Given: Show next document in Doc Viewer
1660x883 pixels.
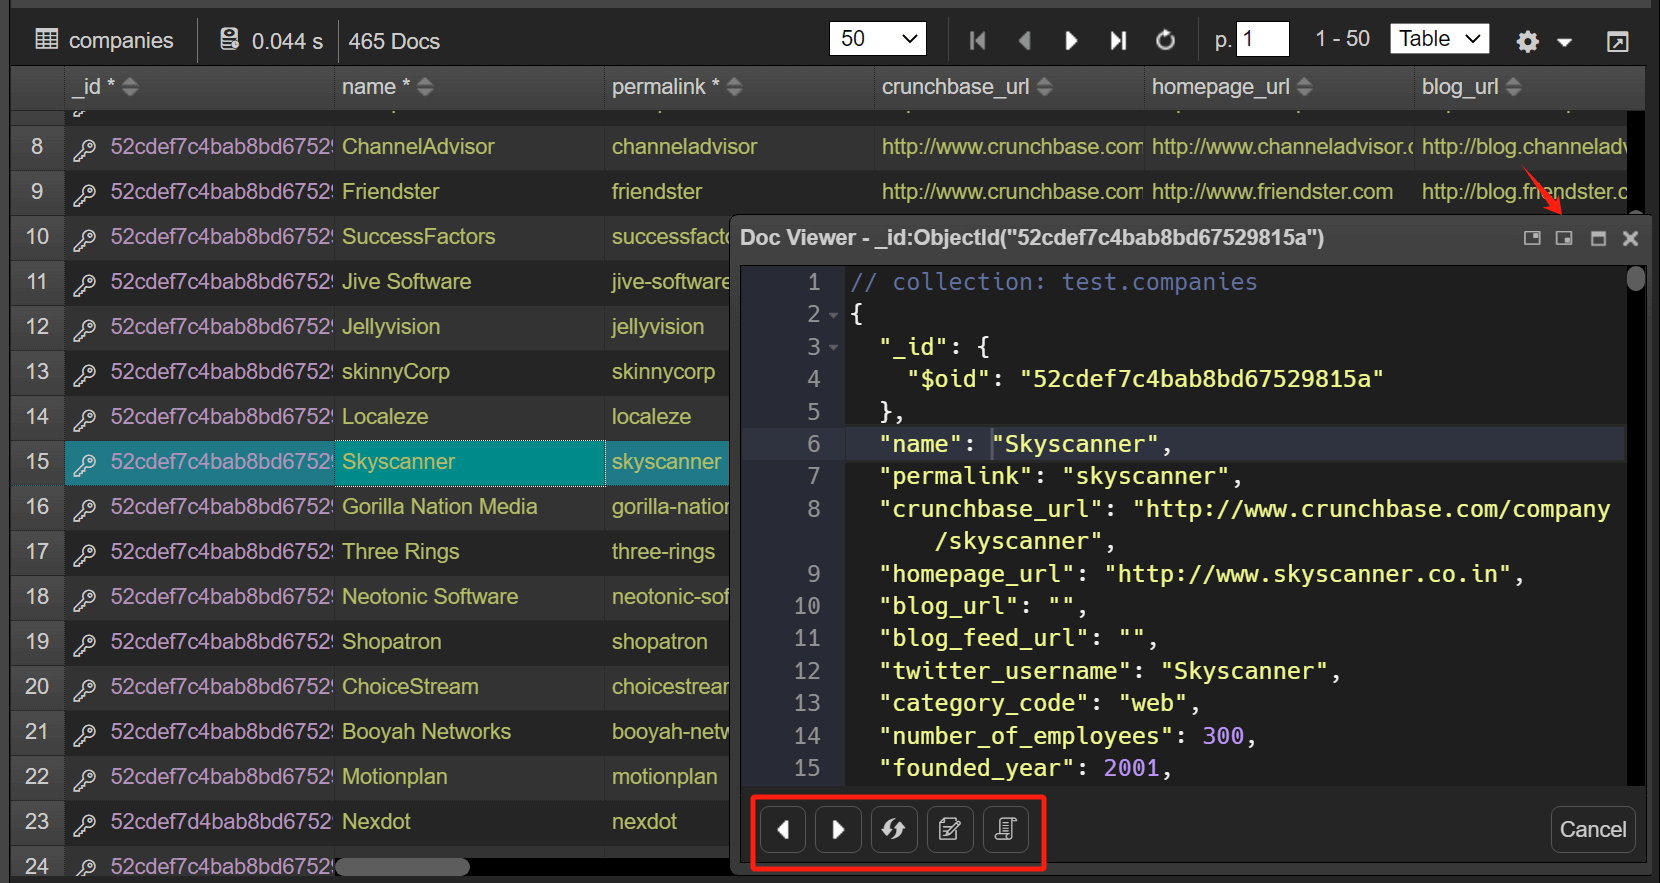Looking at the screenshot, I should (x=838, y=829).
